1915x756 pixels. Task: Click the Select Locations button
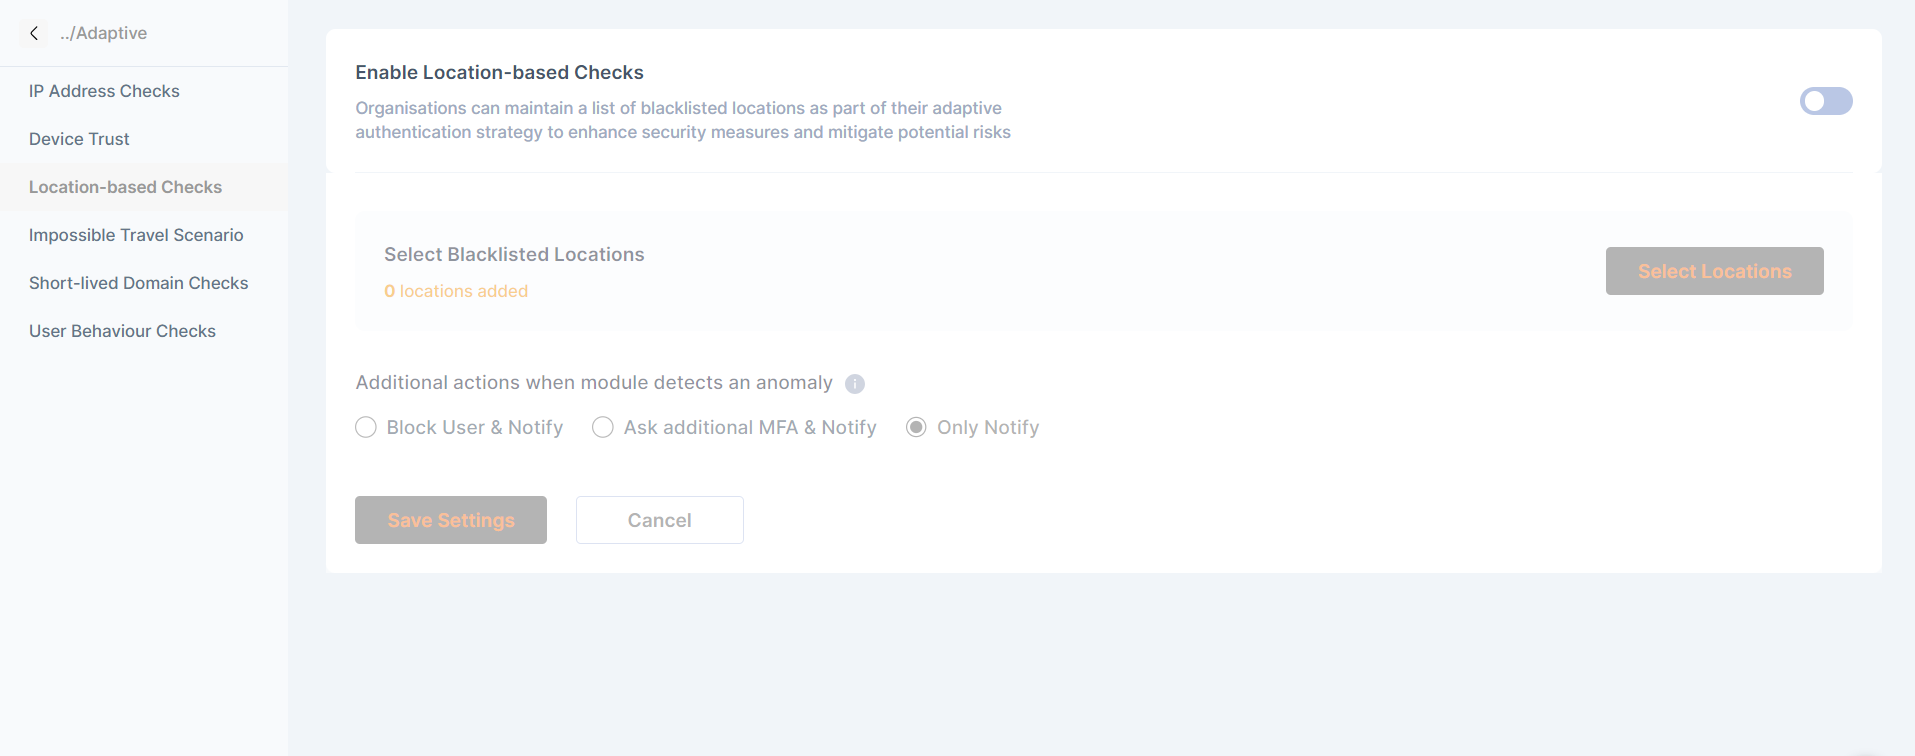(x=1714, y=271)
